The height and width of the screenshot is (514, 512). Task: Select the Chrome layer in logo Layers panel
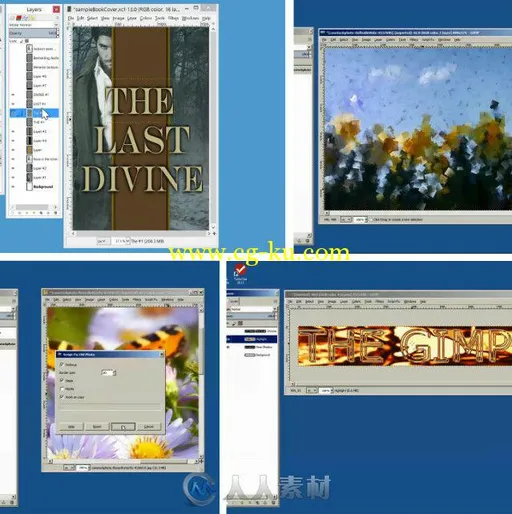[252, 331]
